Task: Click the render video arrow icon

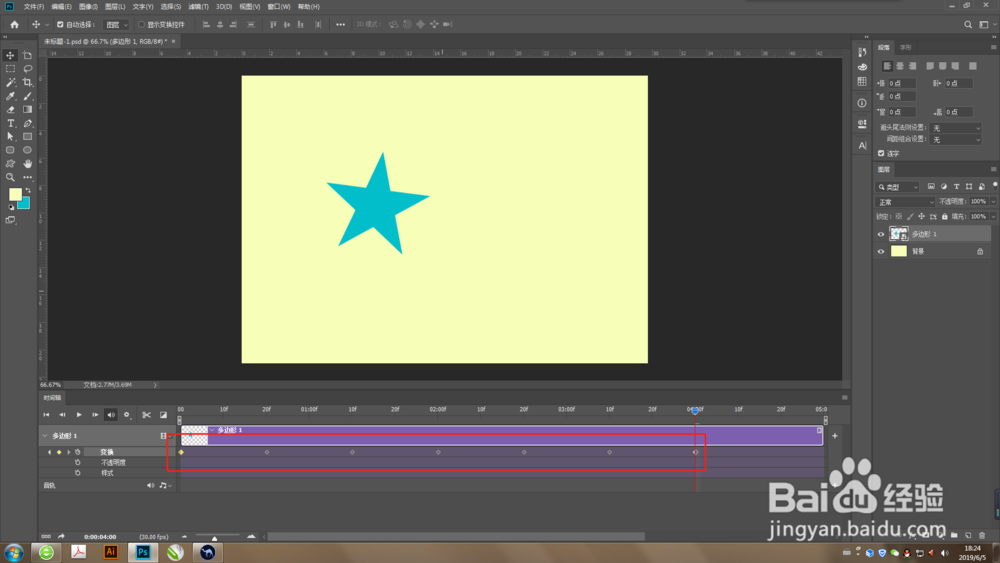Action: (x=61, y=537)
